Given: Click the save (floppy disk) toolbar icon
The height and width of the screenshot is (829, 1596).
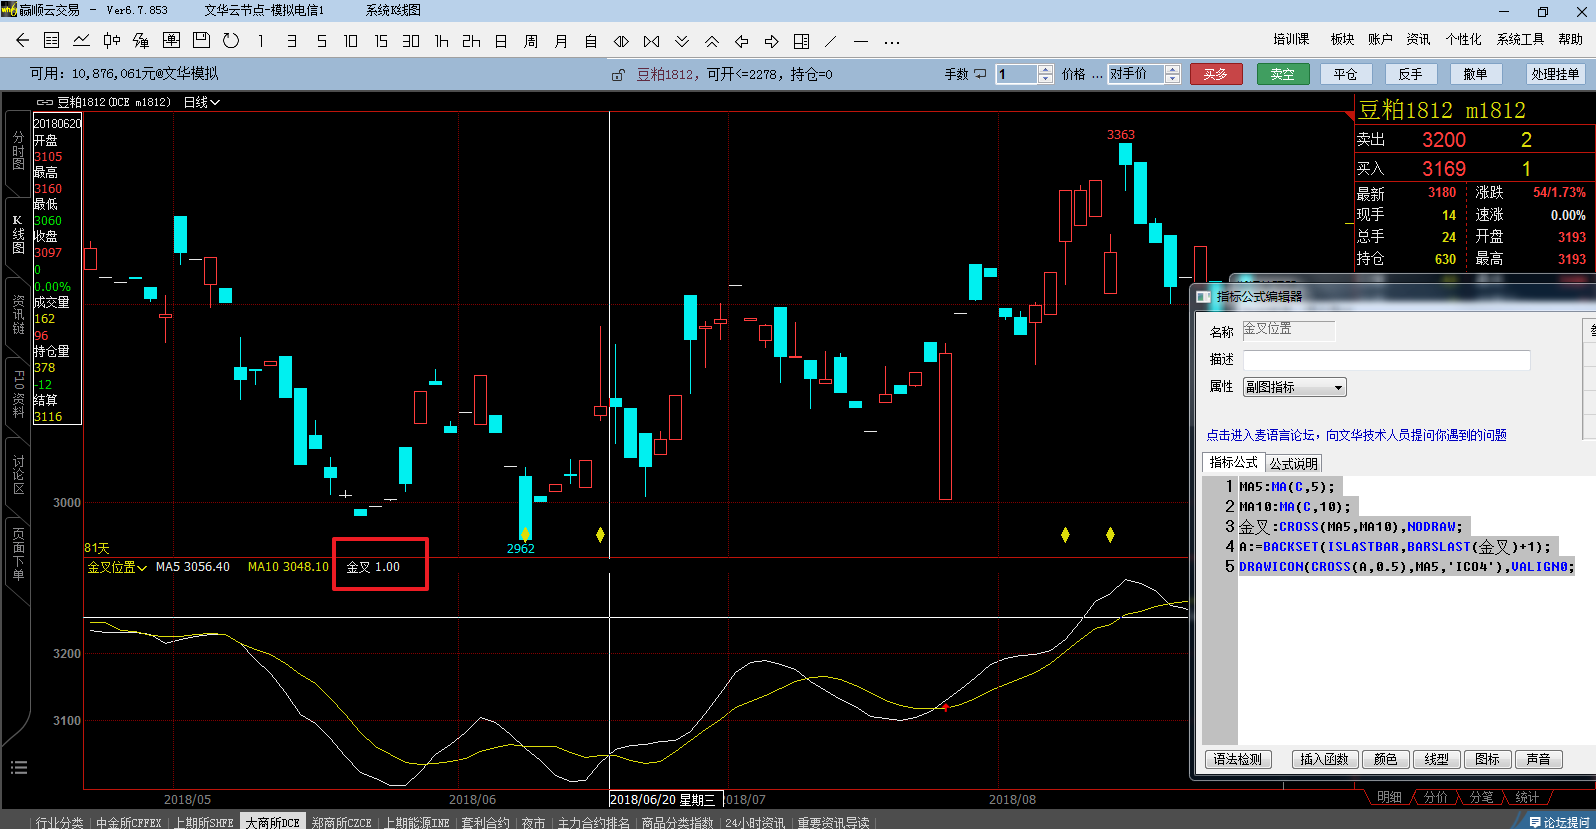Looking at the screenshot, I should [x=201, y=41].
